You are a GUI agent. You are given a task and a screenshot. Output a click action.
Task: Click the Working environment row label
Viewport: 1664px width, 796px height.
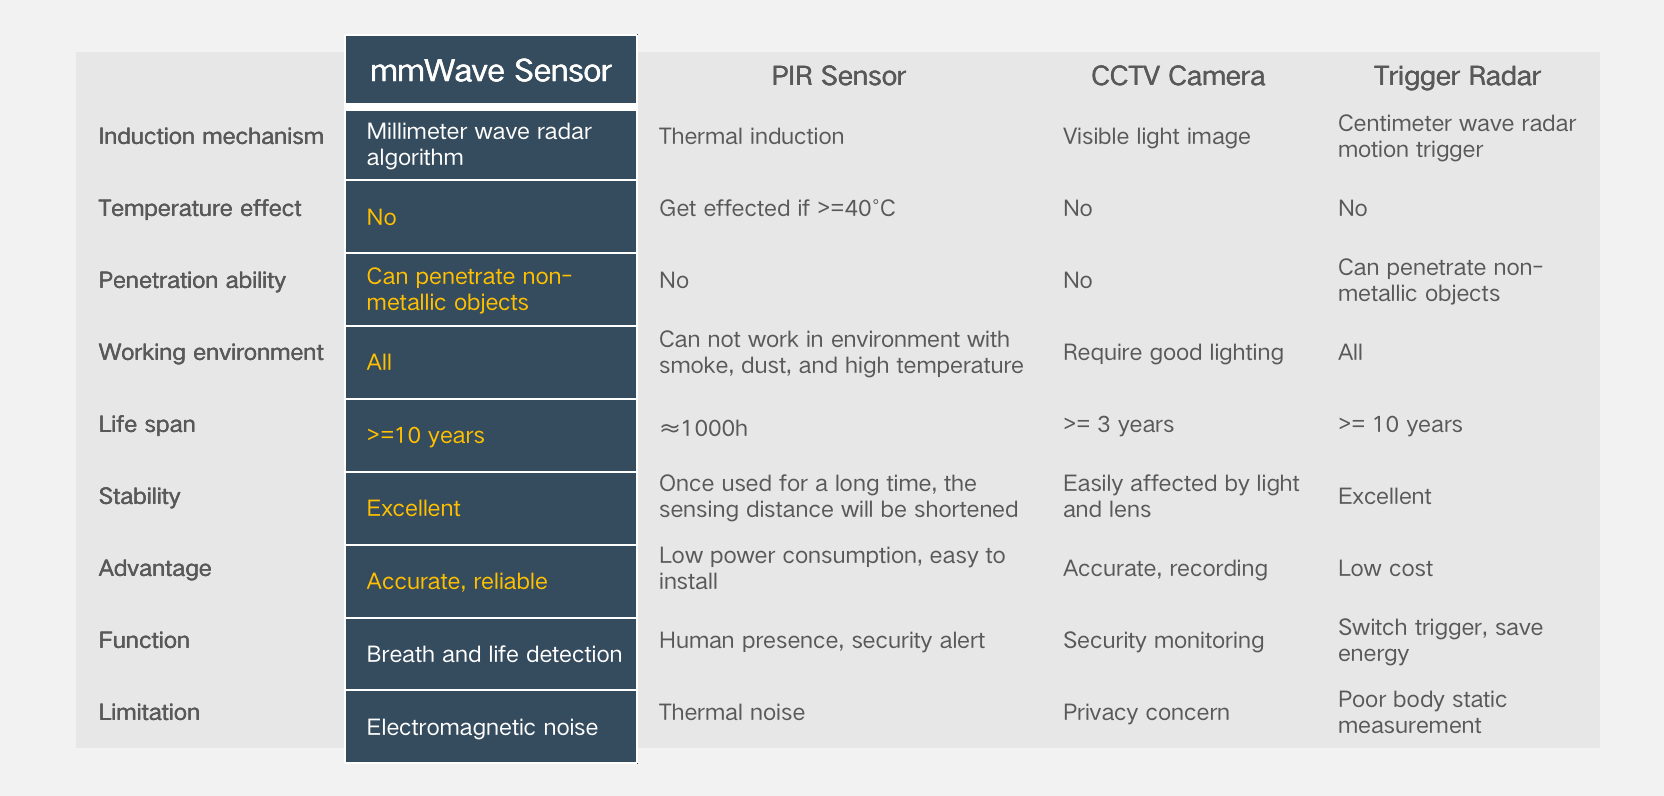click(211, 352)
